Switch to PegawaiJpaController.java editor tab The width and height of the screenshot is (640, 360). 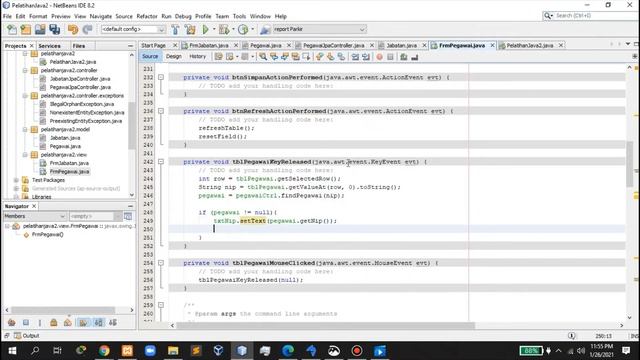[333, 45]
